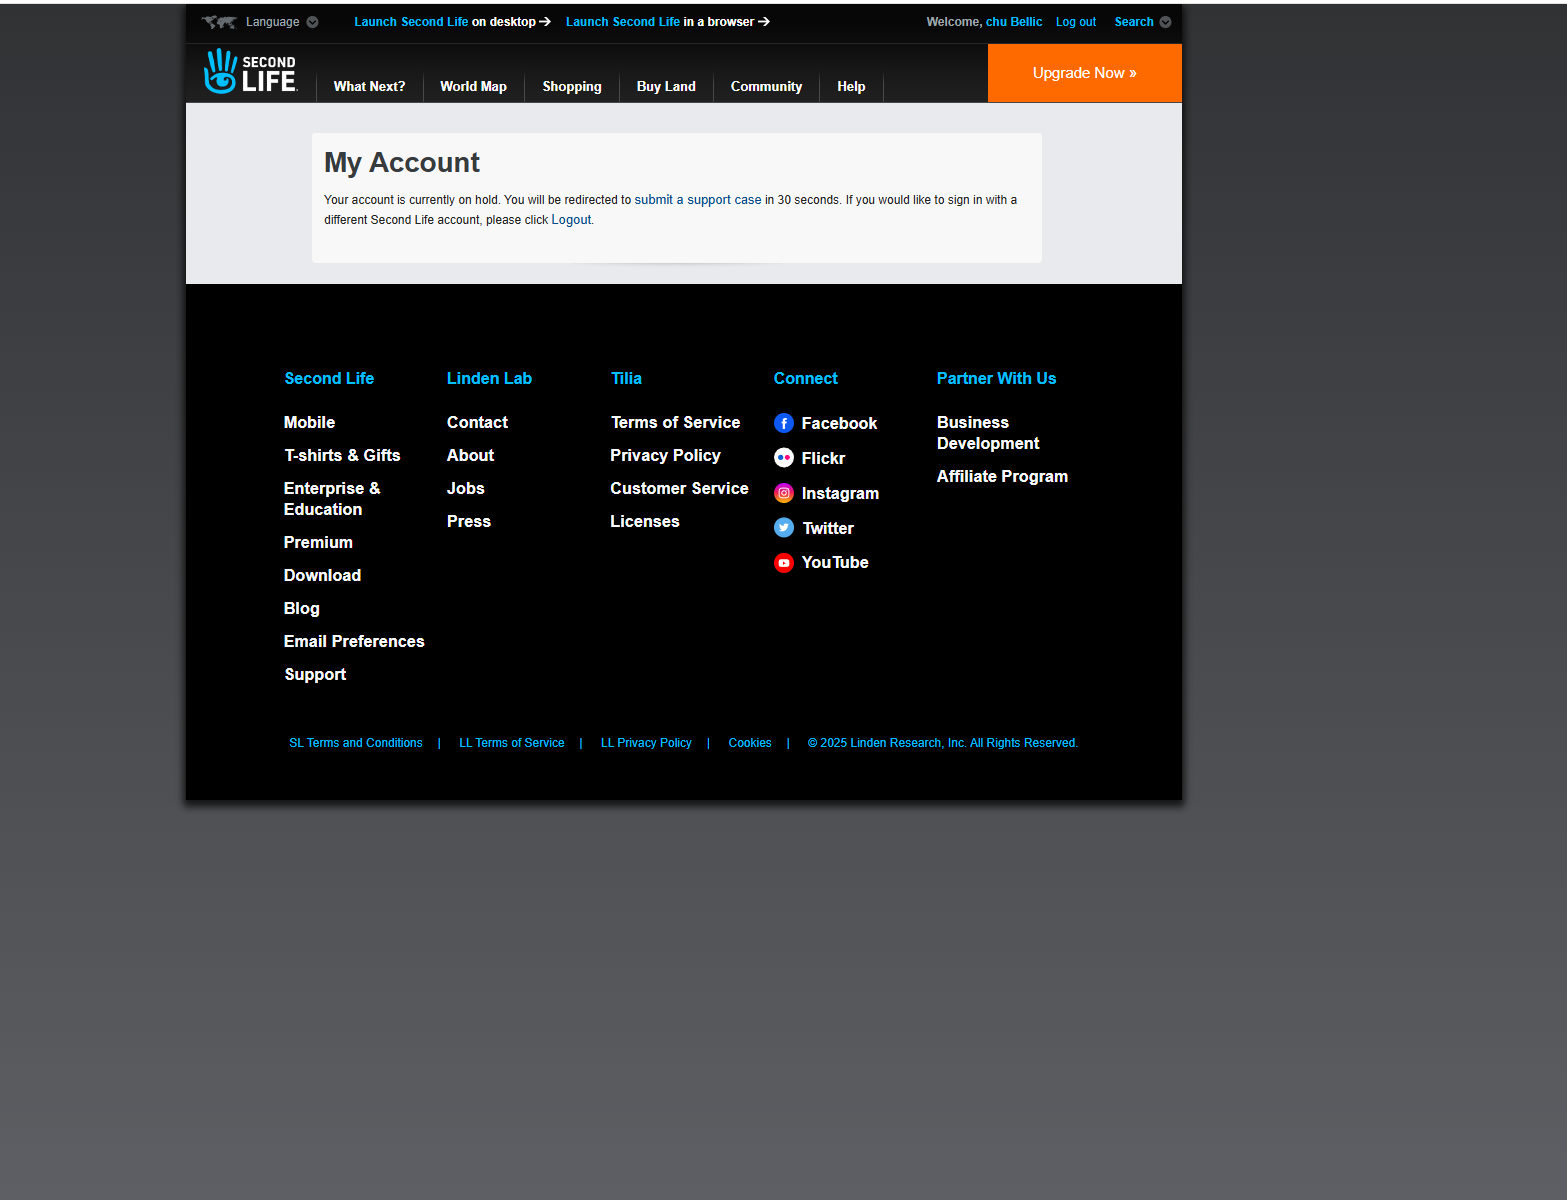Click the Partner With Us heading
1567x1200 pixels.
tap(996, 379)
